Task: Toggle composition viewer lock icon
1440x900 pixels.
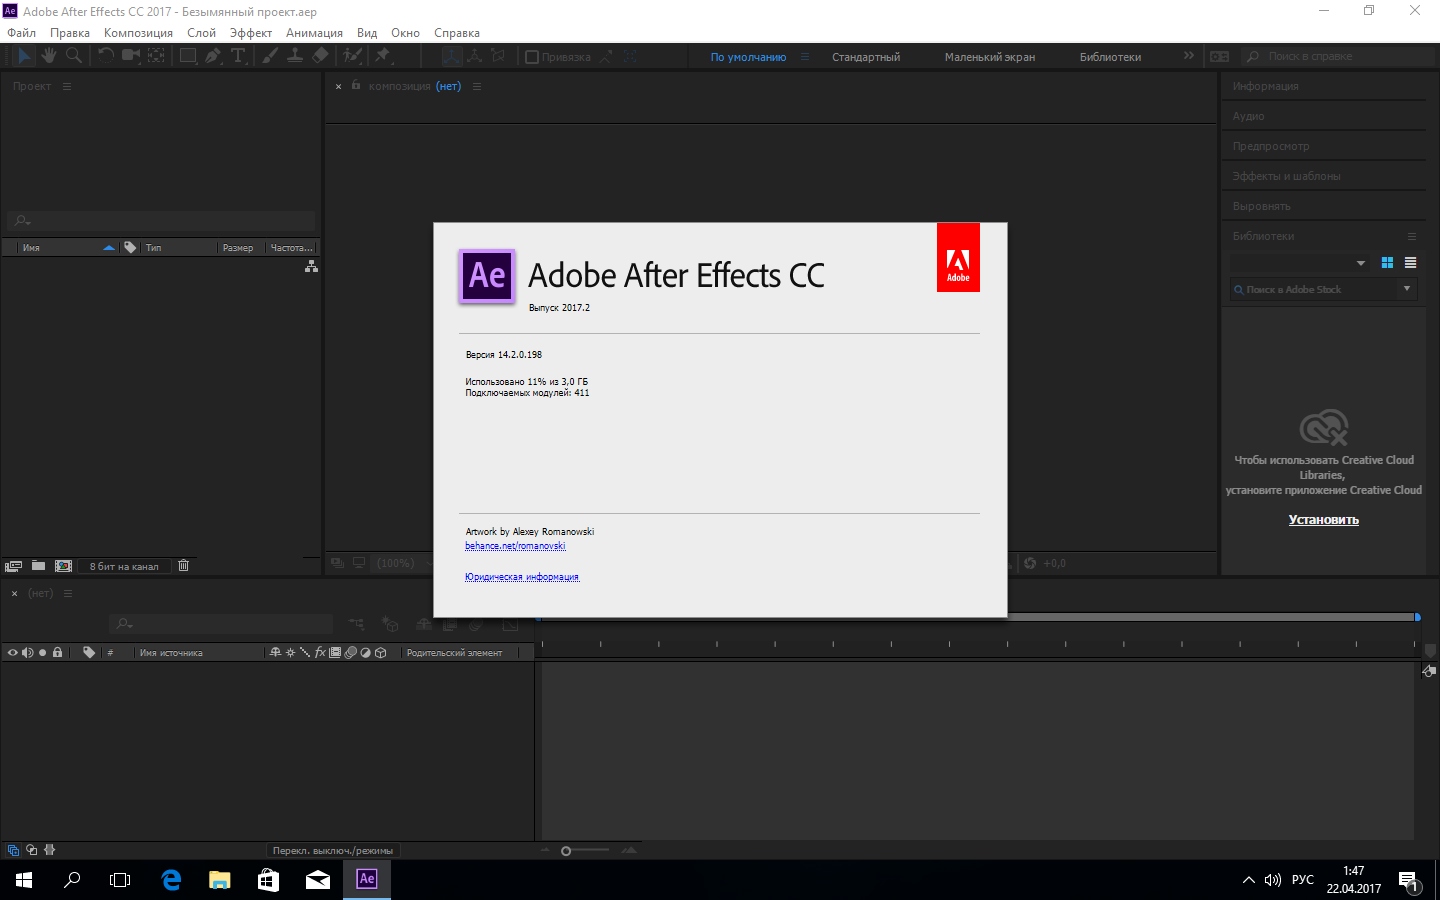Action: 355,86
